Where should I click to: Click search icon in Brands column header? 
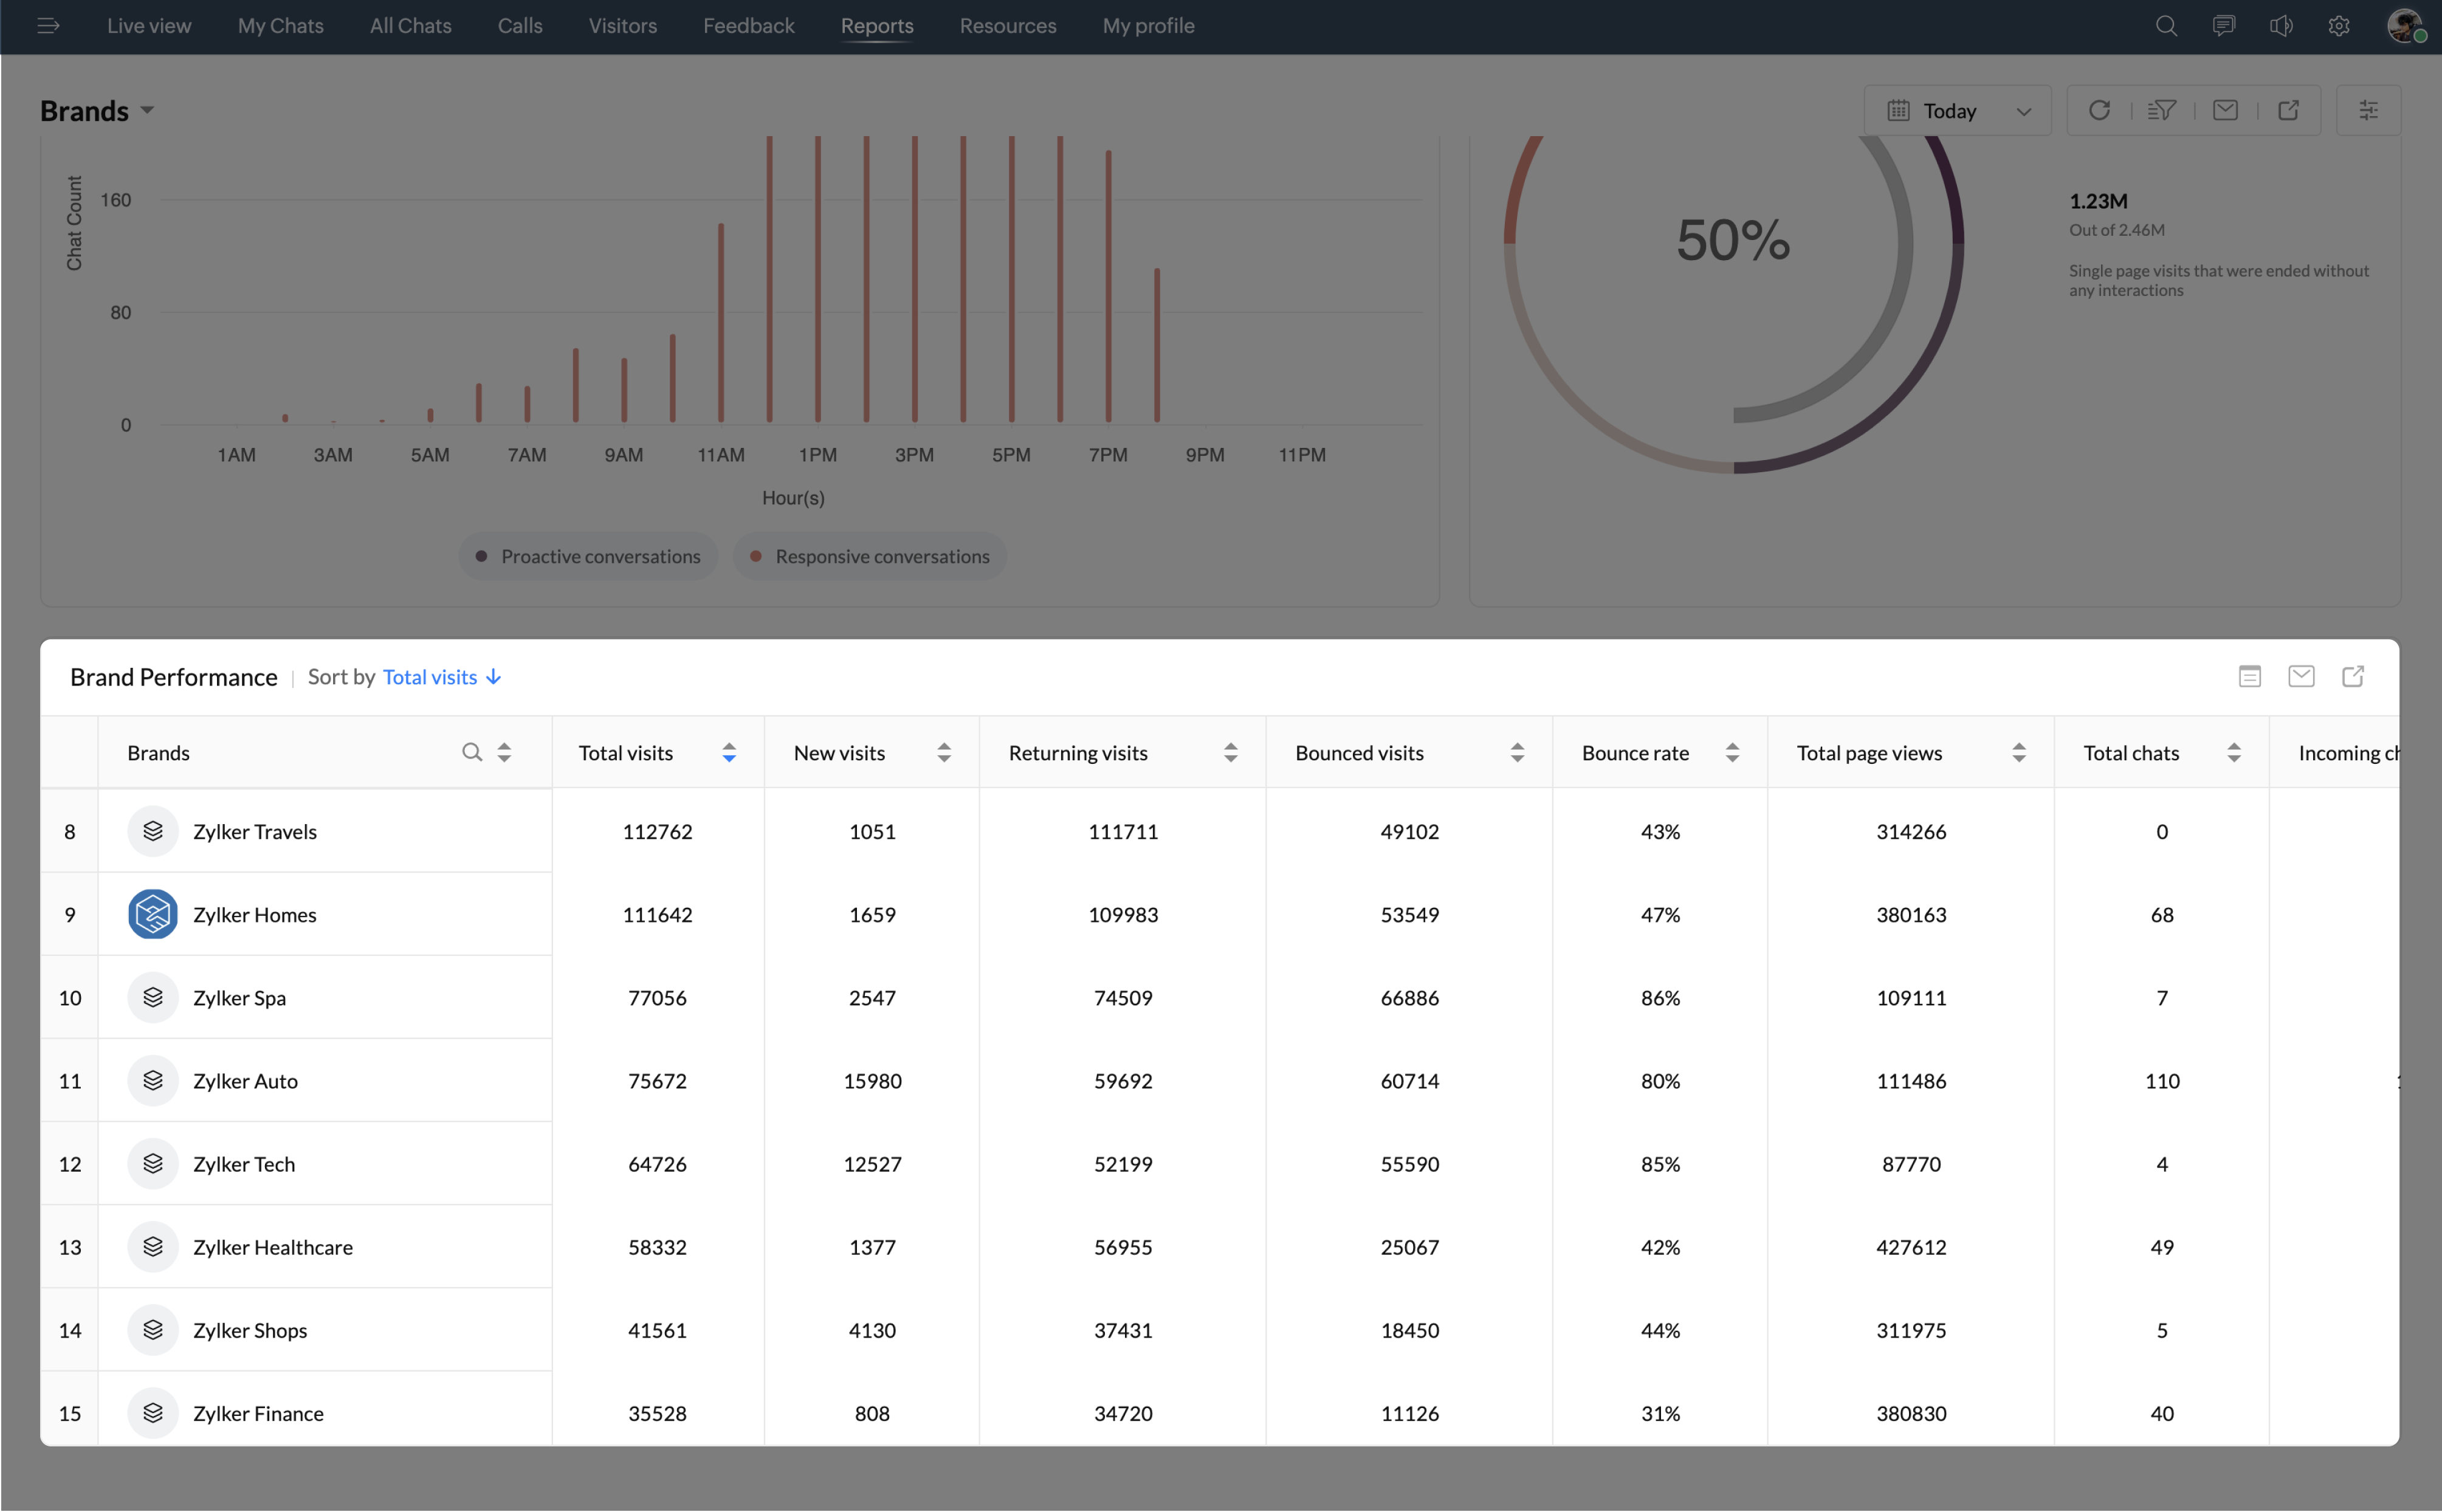coord(471,752)
